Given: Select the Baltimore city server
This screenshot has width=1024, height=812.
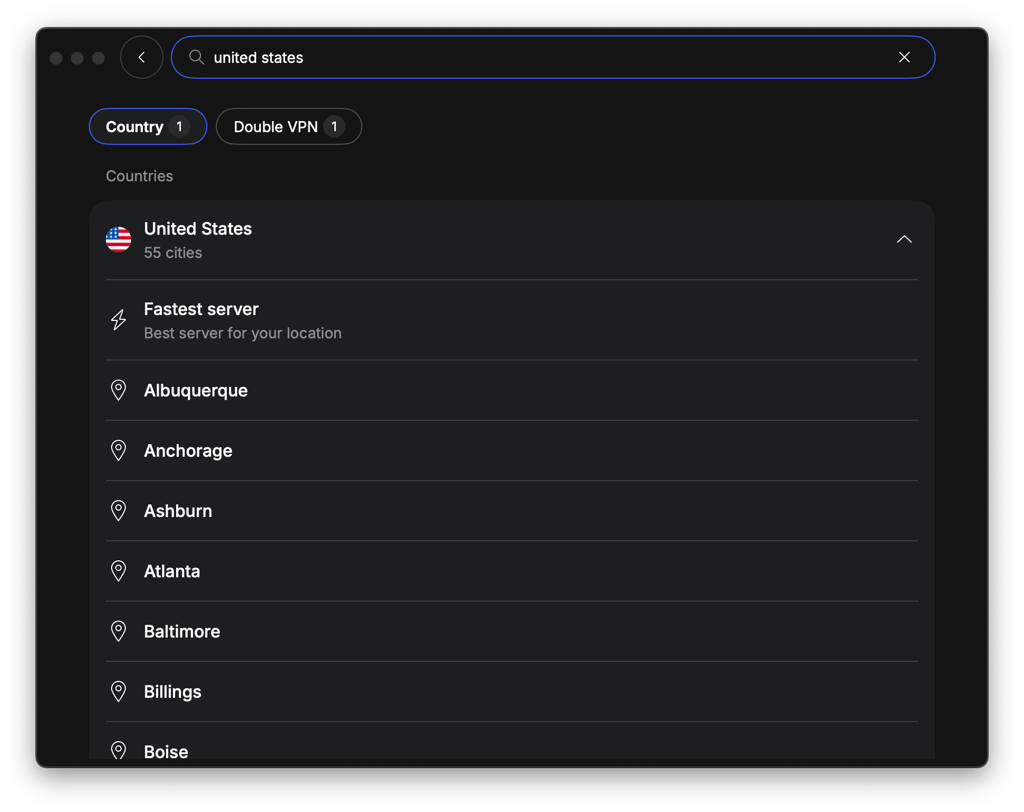Looking at the screenshot, I should (512, 631).
